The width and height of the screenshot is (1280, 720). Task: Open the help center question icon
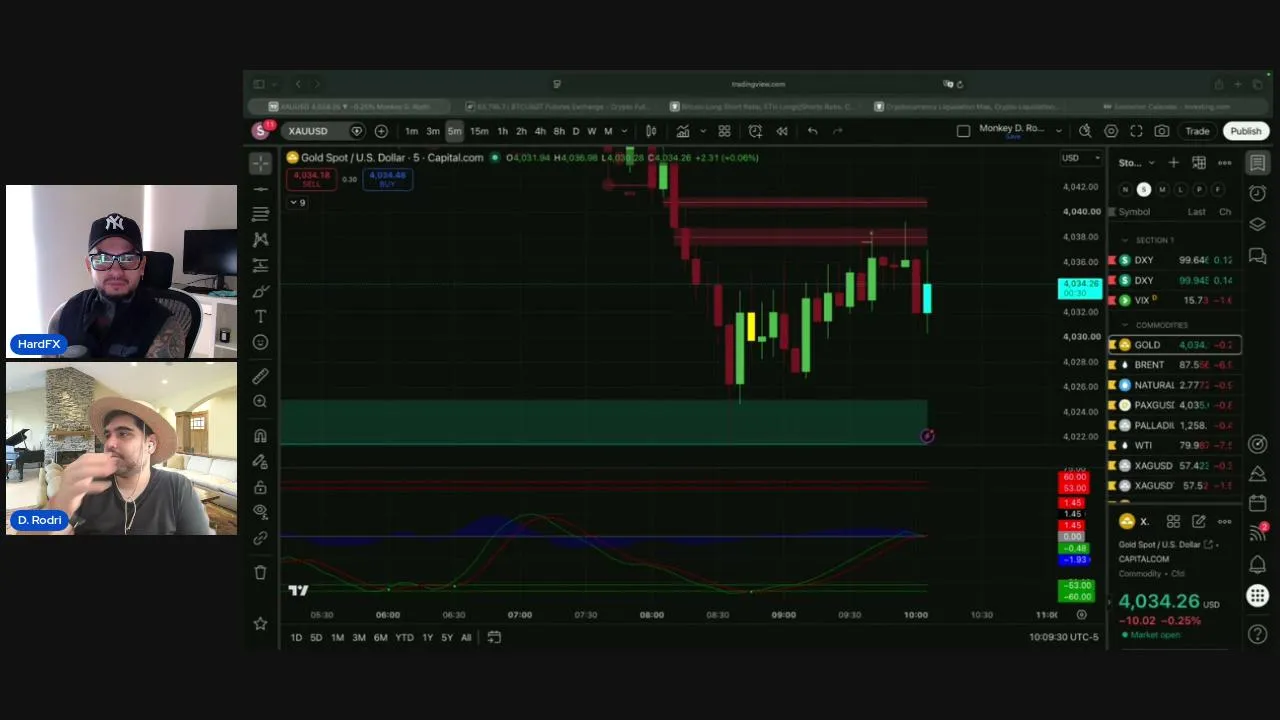[1258, 634]
